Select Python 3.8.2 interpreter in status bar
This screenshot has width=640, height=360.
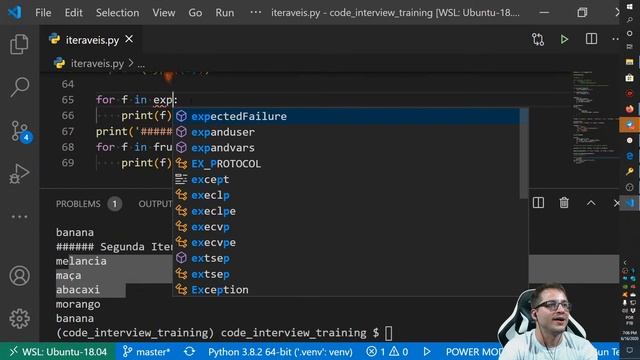click(x=280, y=352)
